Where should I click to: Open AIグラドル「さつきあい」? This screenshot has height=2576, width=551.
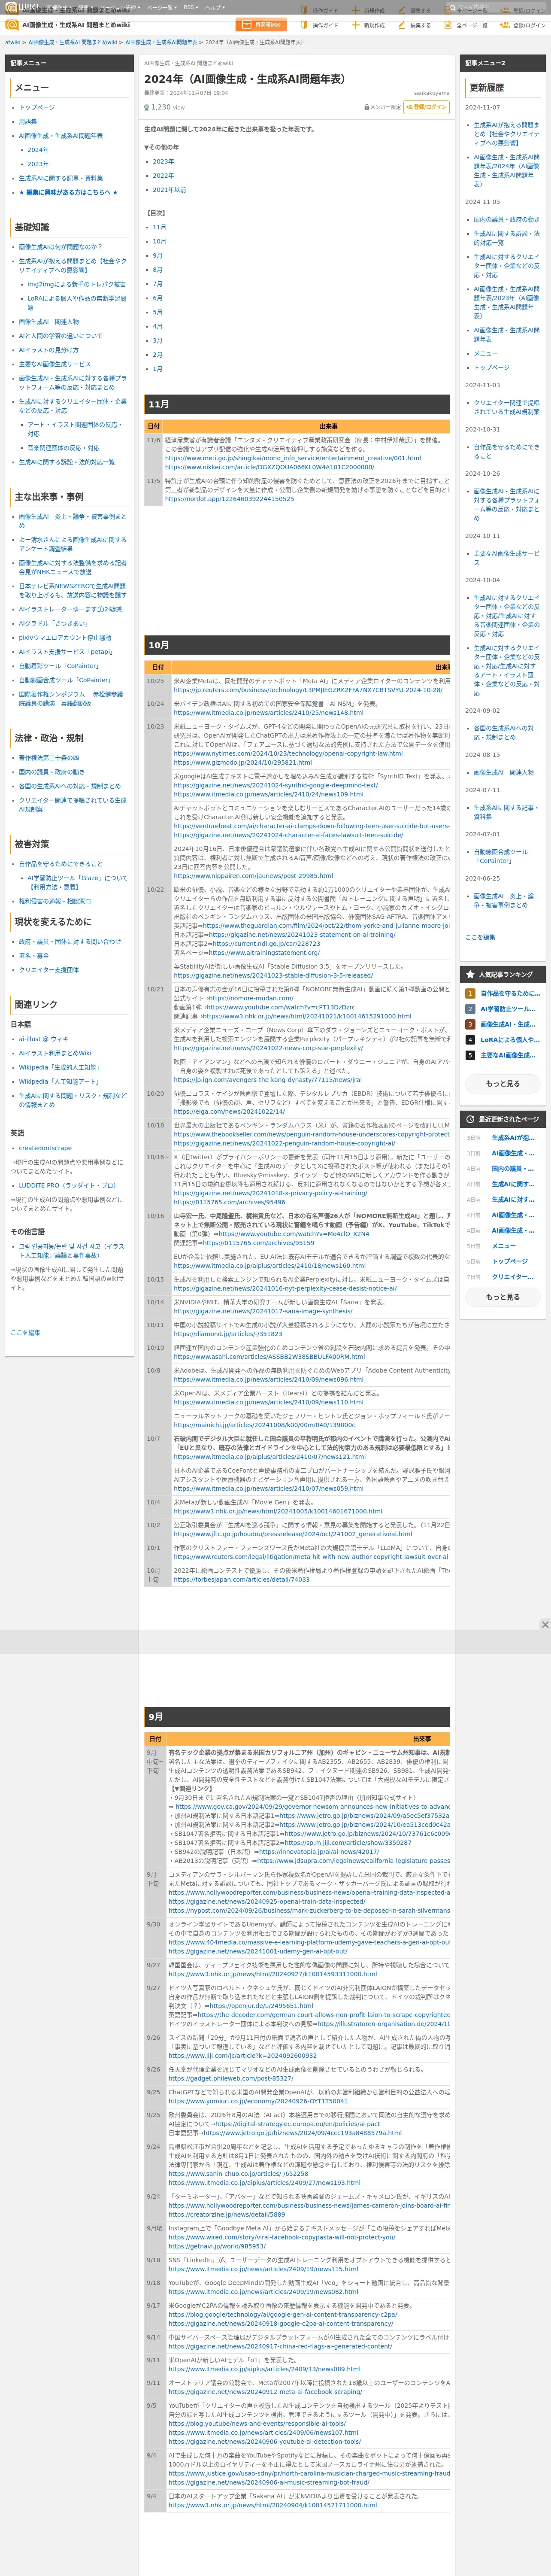coord(54,623)
